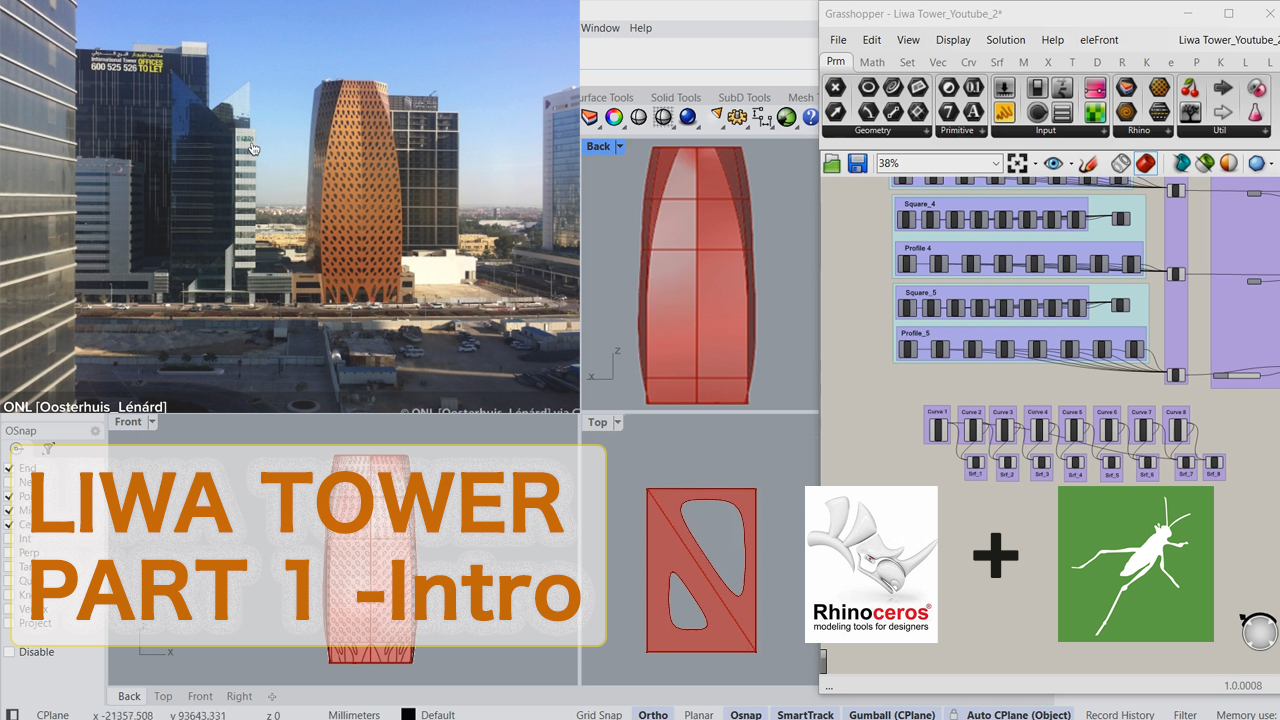Toggle the Disable checkbox in OSnap panel
Image resolution: width=1280 pixels, height=720 pixels.
[x=10, y=652]
